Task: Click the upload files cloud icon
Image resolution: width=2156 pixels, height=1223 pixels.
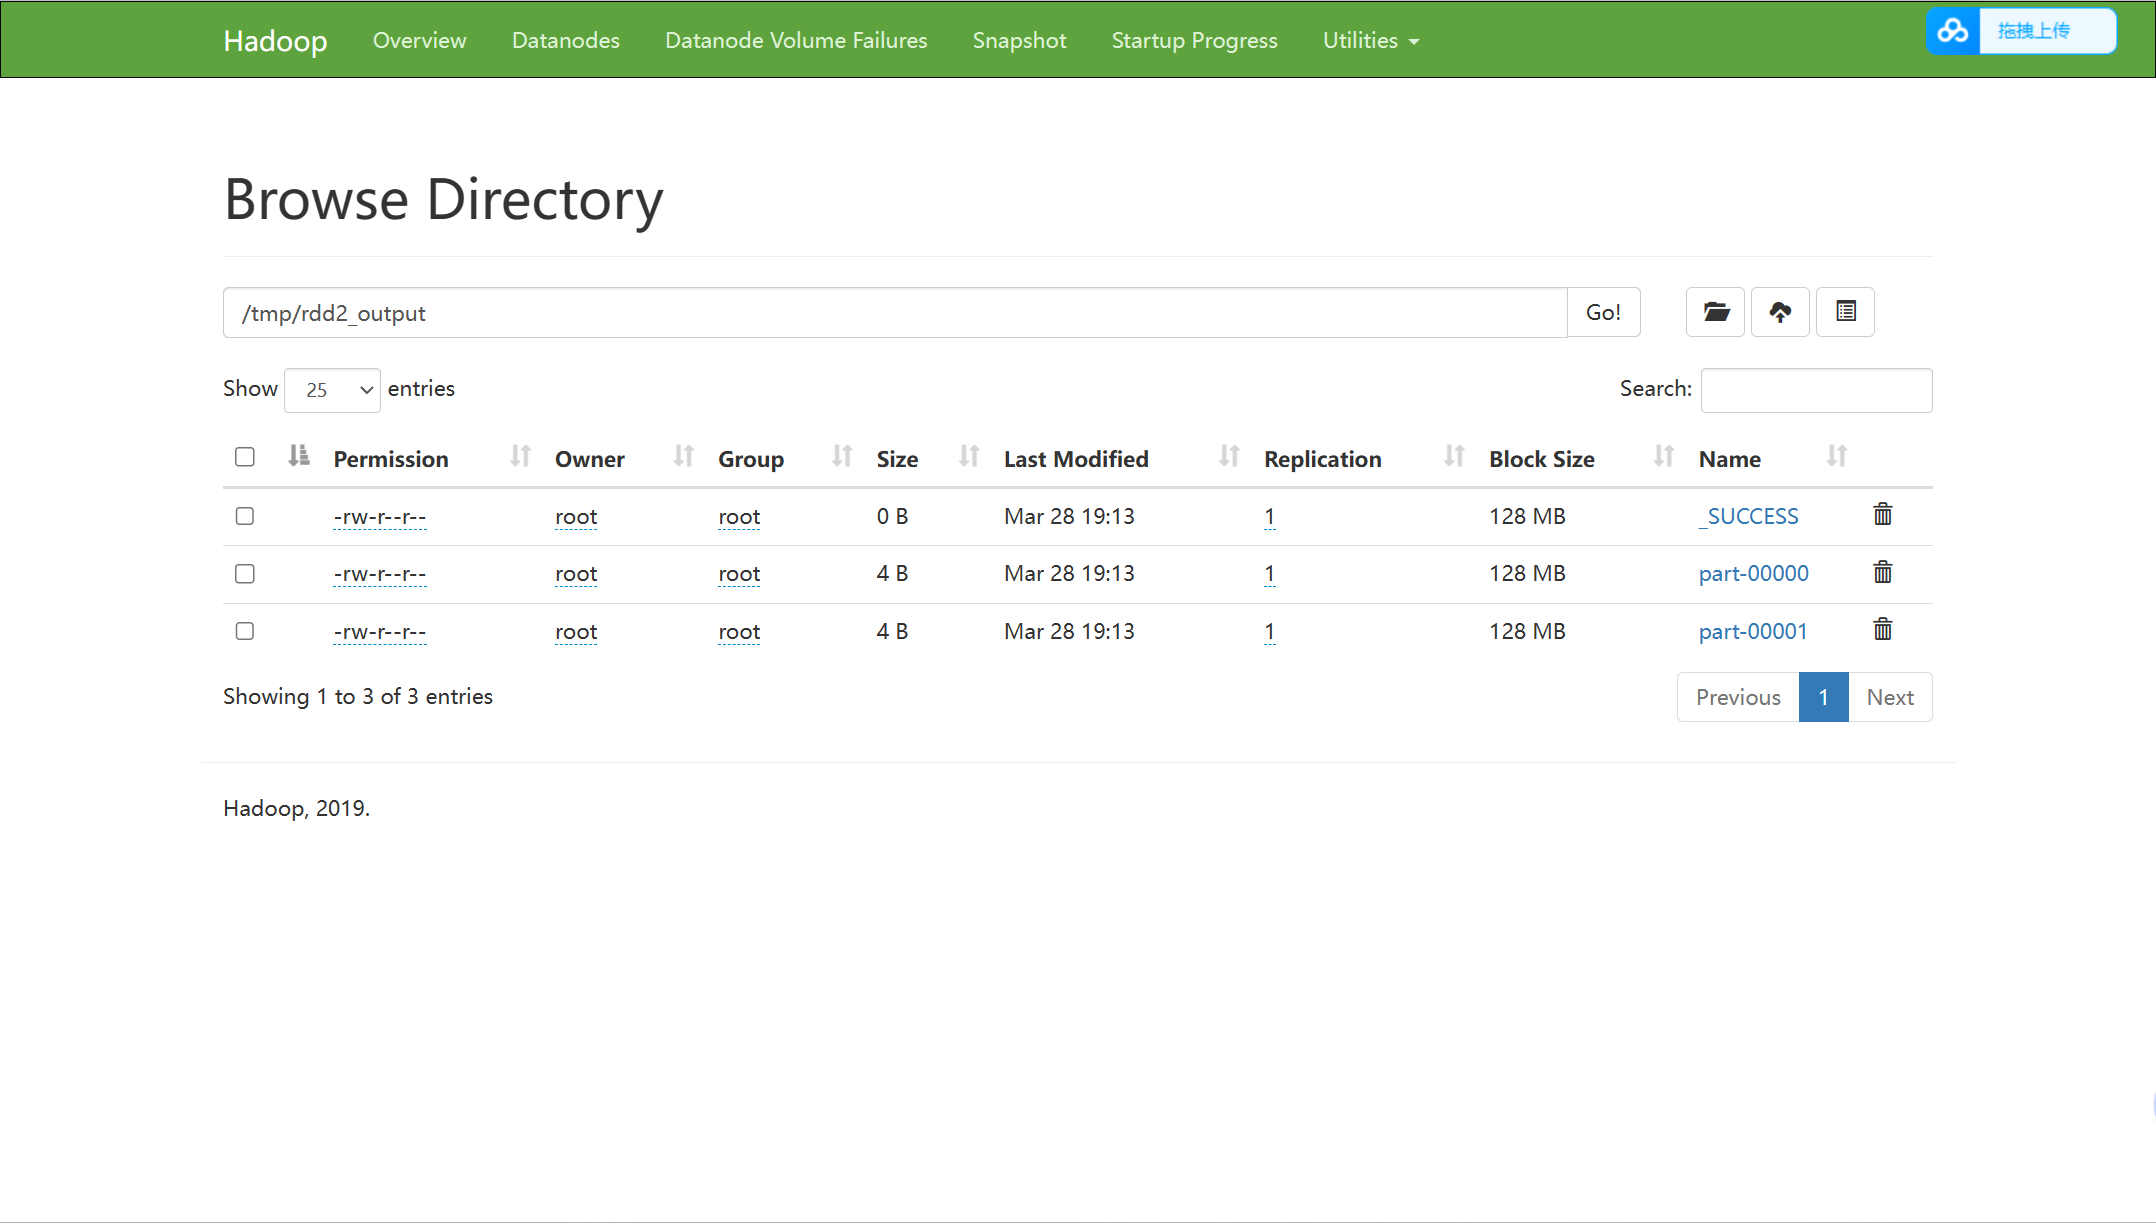Action: pos(1780,312)
